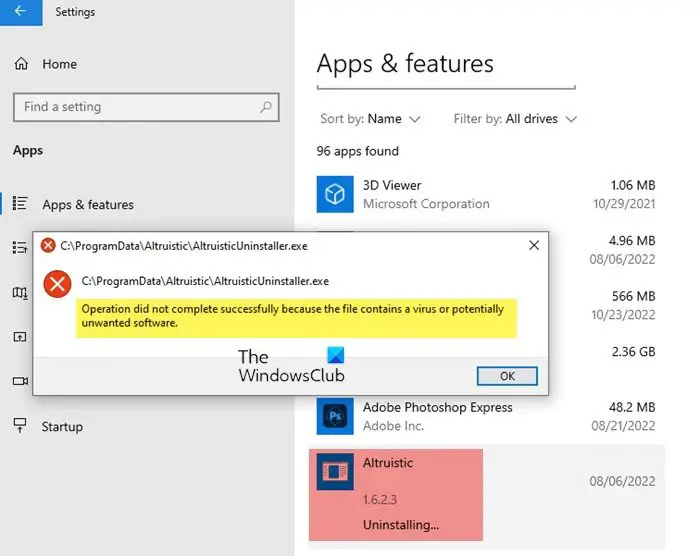The width and height of the screenshot is (700, 556).
Task: Click the 566 MB size value
Action: pos(633,296)
